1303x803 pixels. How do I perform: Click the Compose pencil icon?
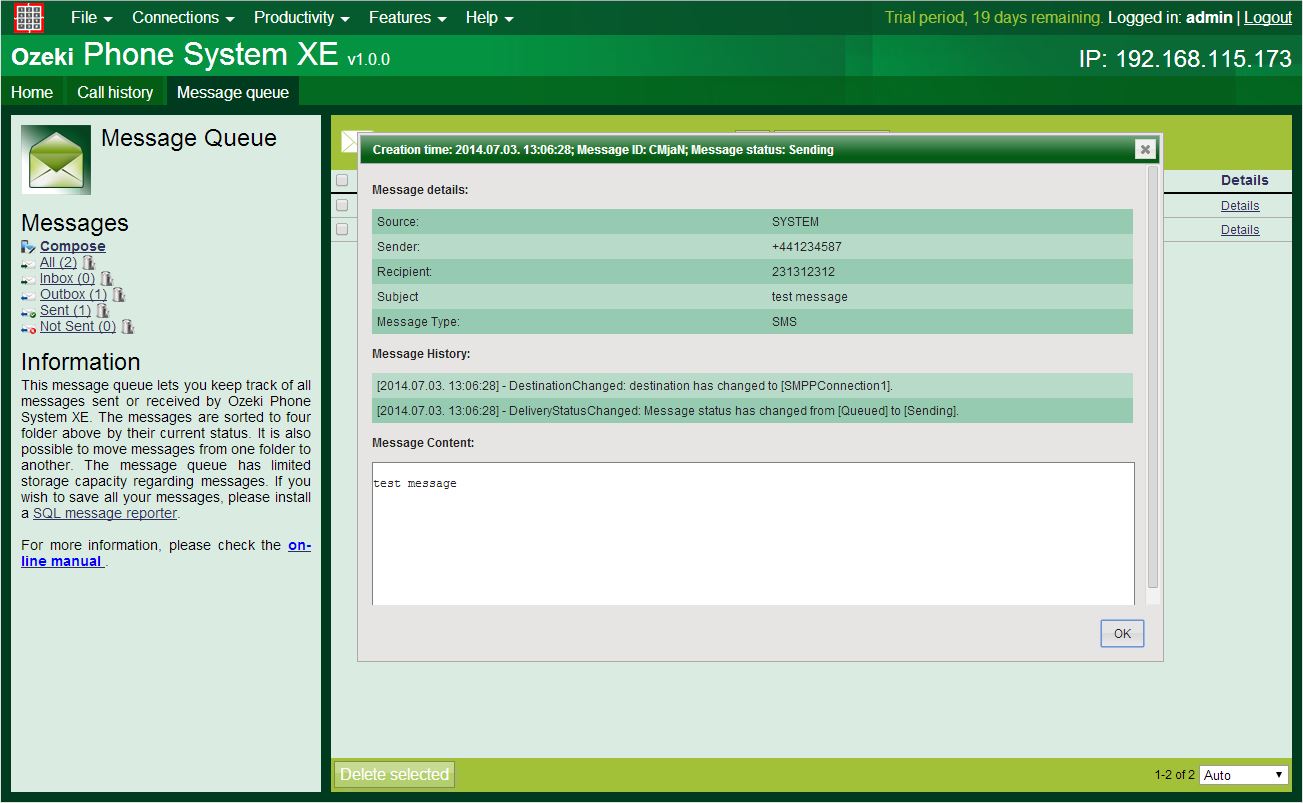pyautogui.click(x=28, y=247)
